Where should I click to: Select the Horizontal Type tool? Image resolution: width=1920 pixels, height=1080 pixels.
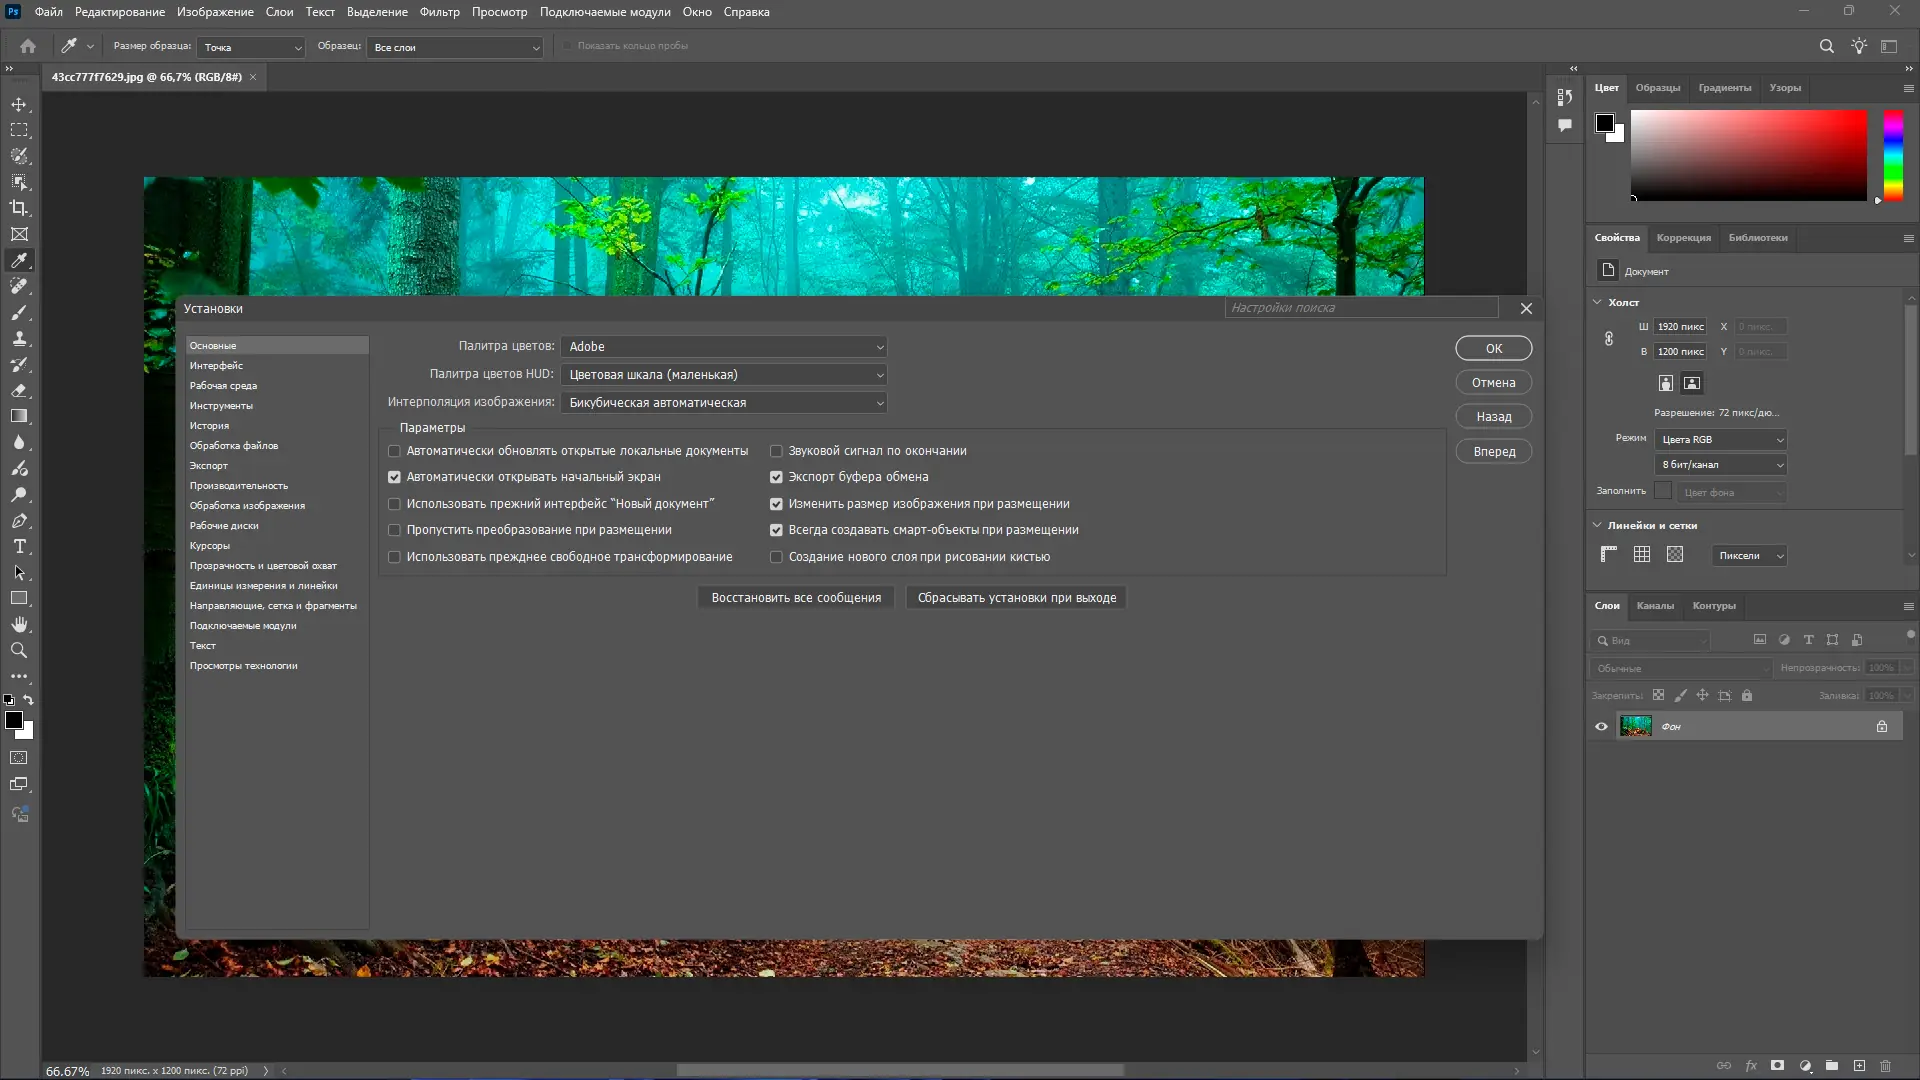coord(19,546)
